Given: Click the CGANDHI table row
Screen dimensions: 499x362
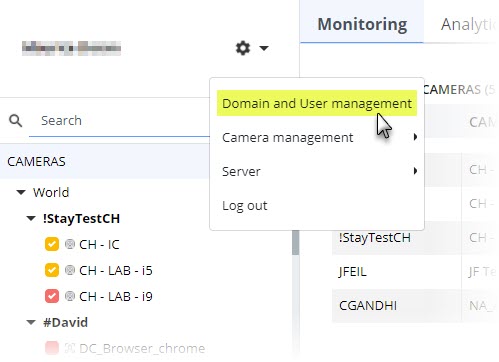Looking at the screenshot, I should point(413,306).
